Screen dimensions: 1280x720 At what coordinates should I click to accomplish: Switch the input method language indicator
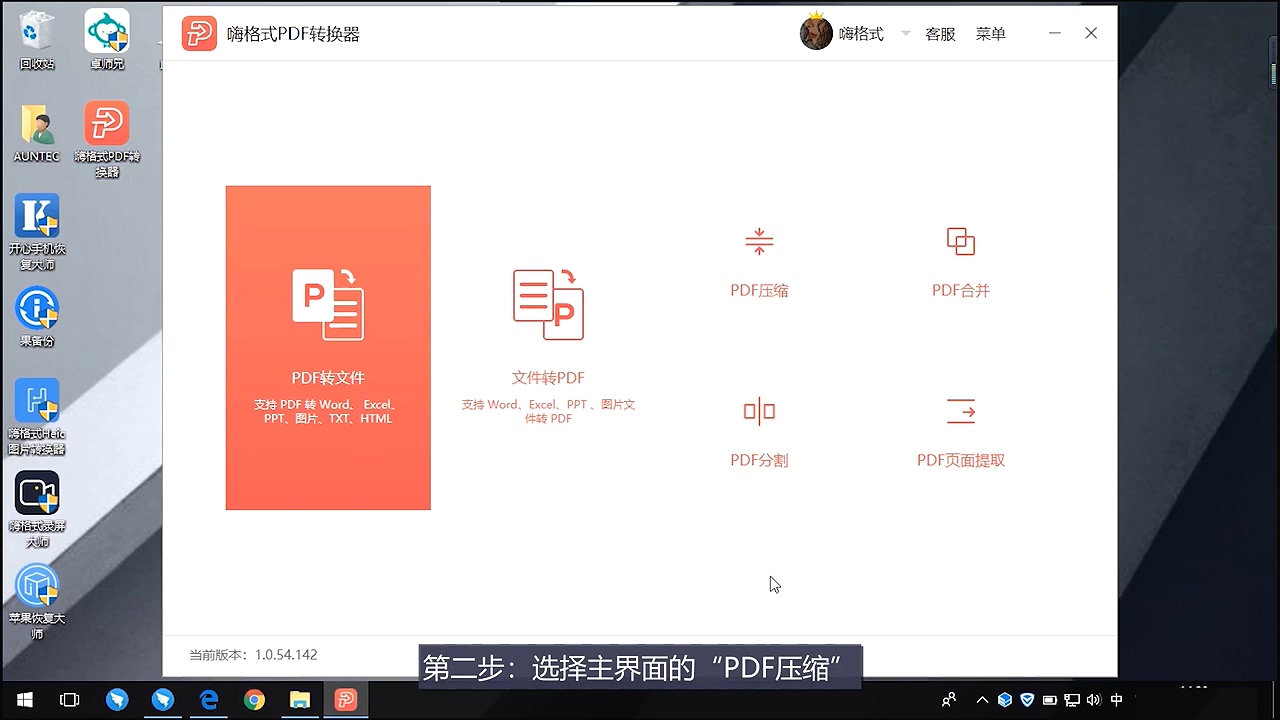(1117, 700)
